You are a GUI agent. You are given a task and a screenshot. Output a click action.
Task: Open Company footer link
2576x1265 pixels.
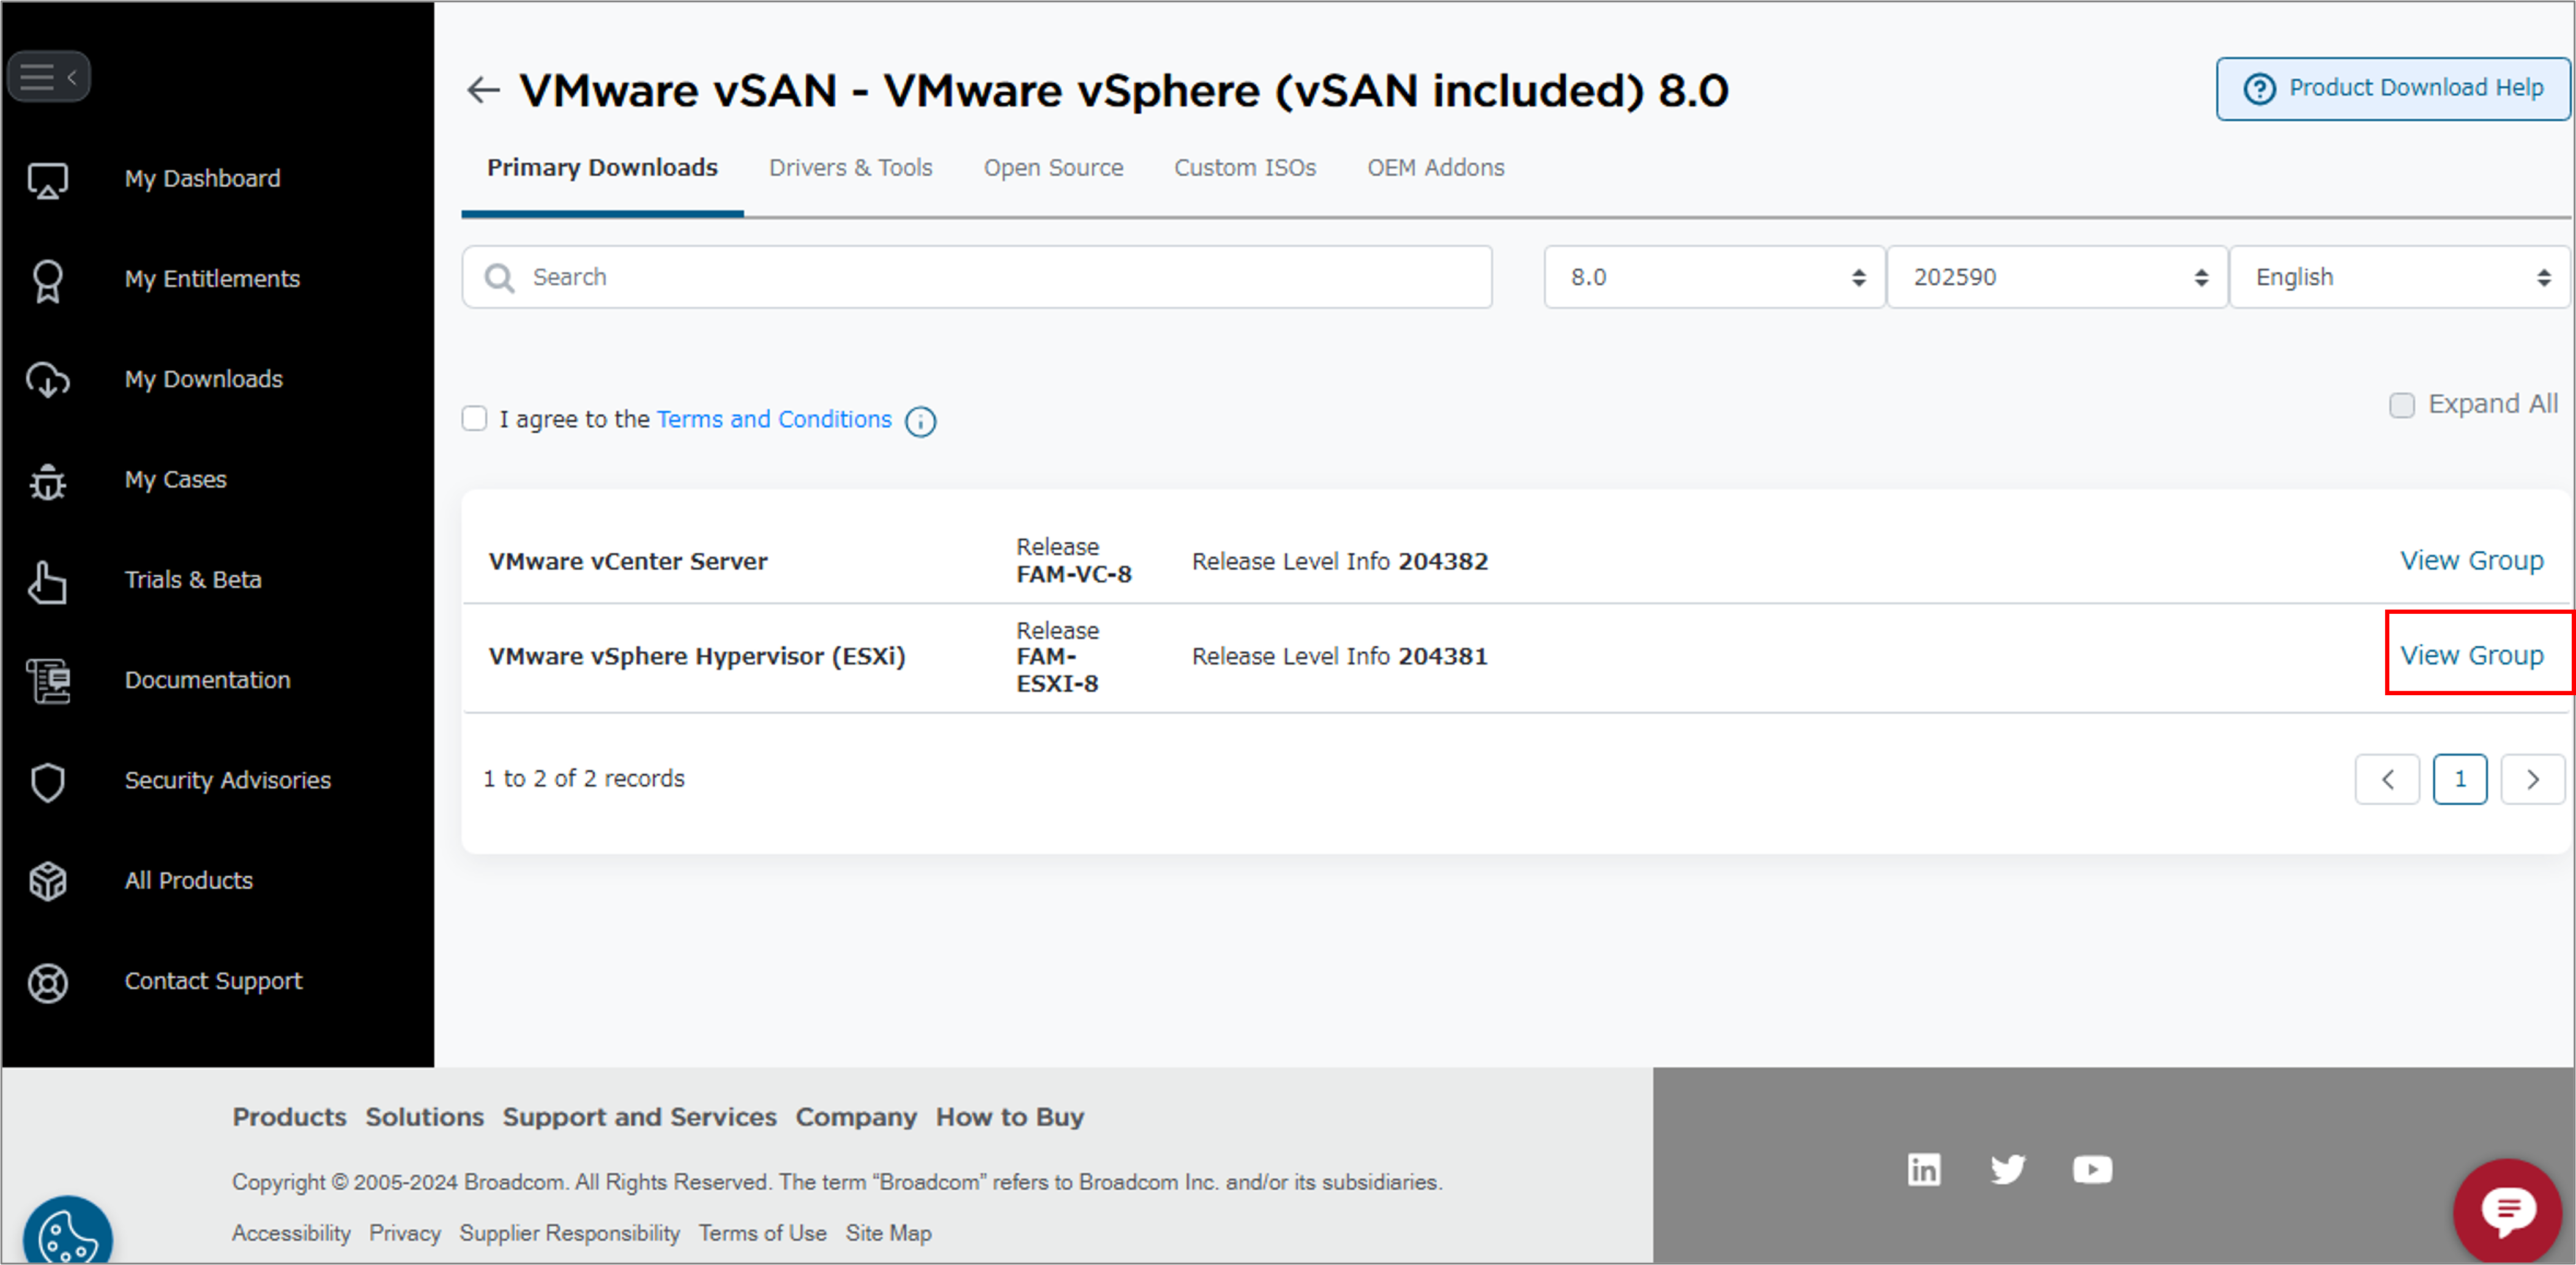856,1117
